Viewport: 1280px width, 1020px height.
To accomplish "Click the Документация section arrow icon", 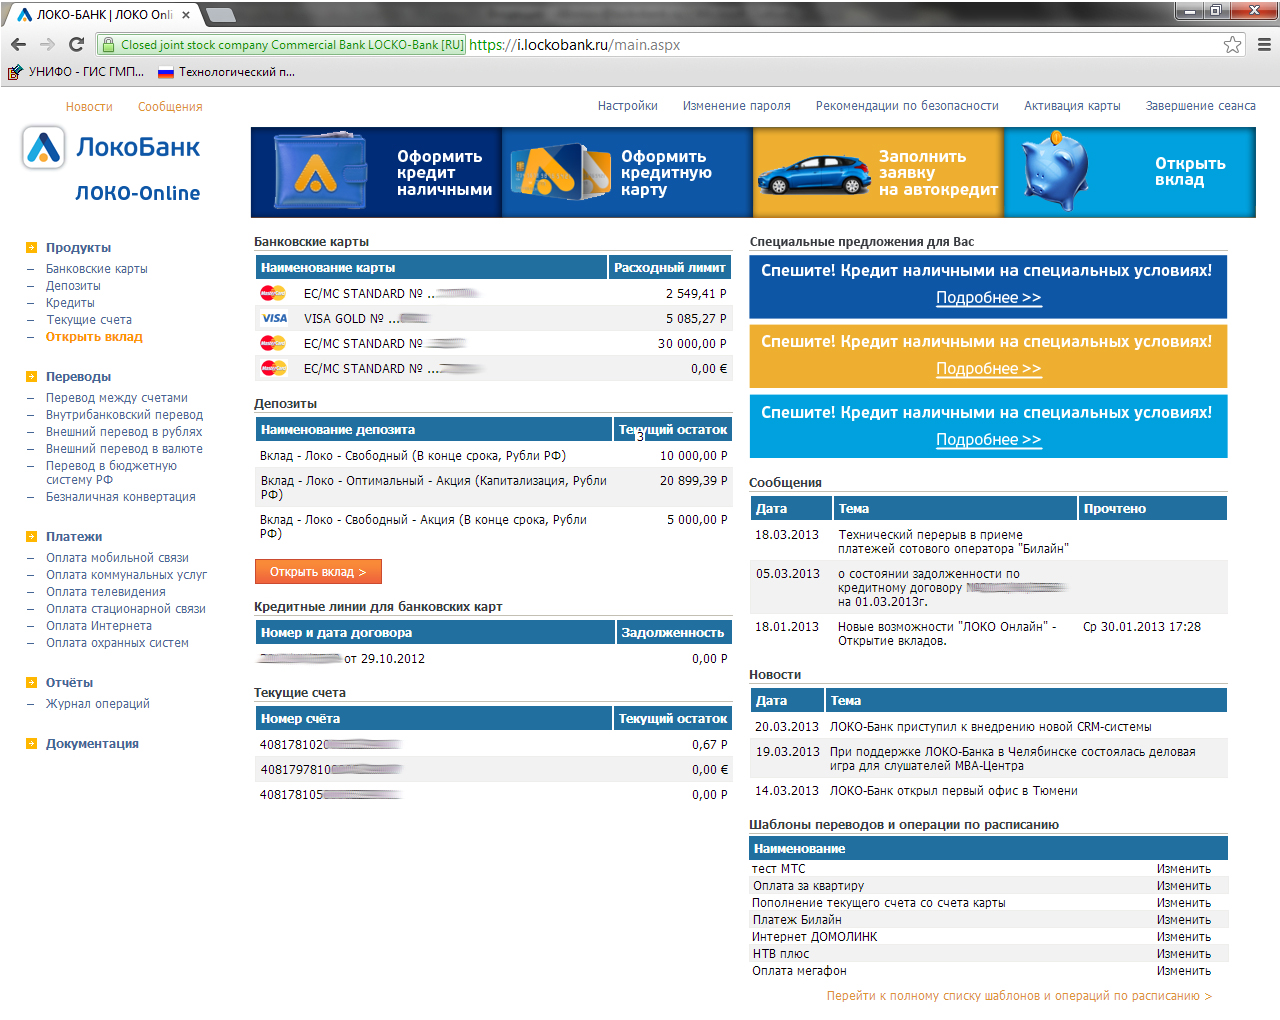I will (x=31, y=743).
